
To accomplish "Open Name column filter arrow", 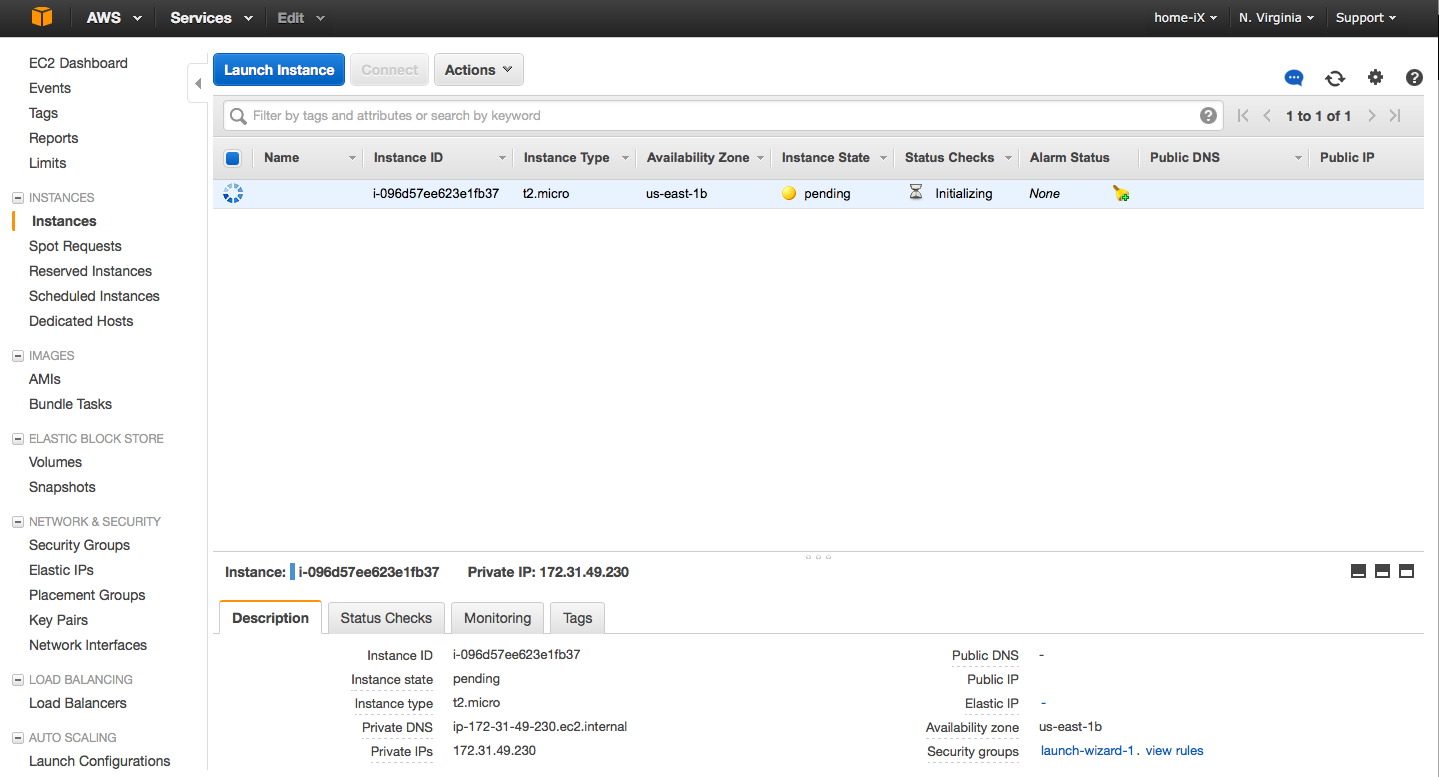I will click(352, 158).
